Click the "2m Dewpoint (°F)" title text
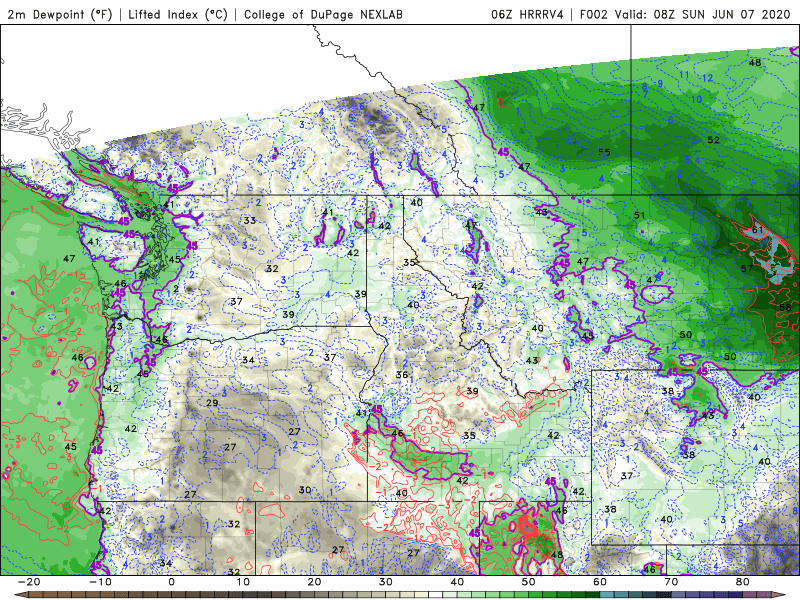Viewport: 800px width, 600px height. [x=60, y=14]
